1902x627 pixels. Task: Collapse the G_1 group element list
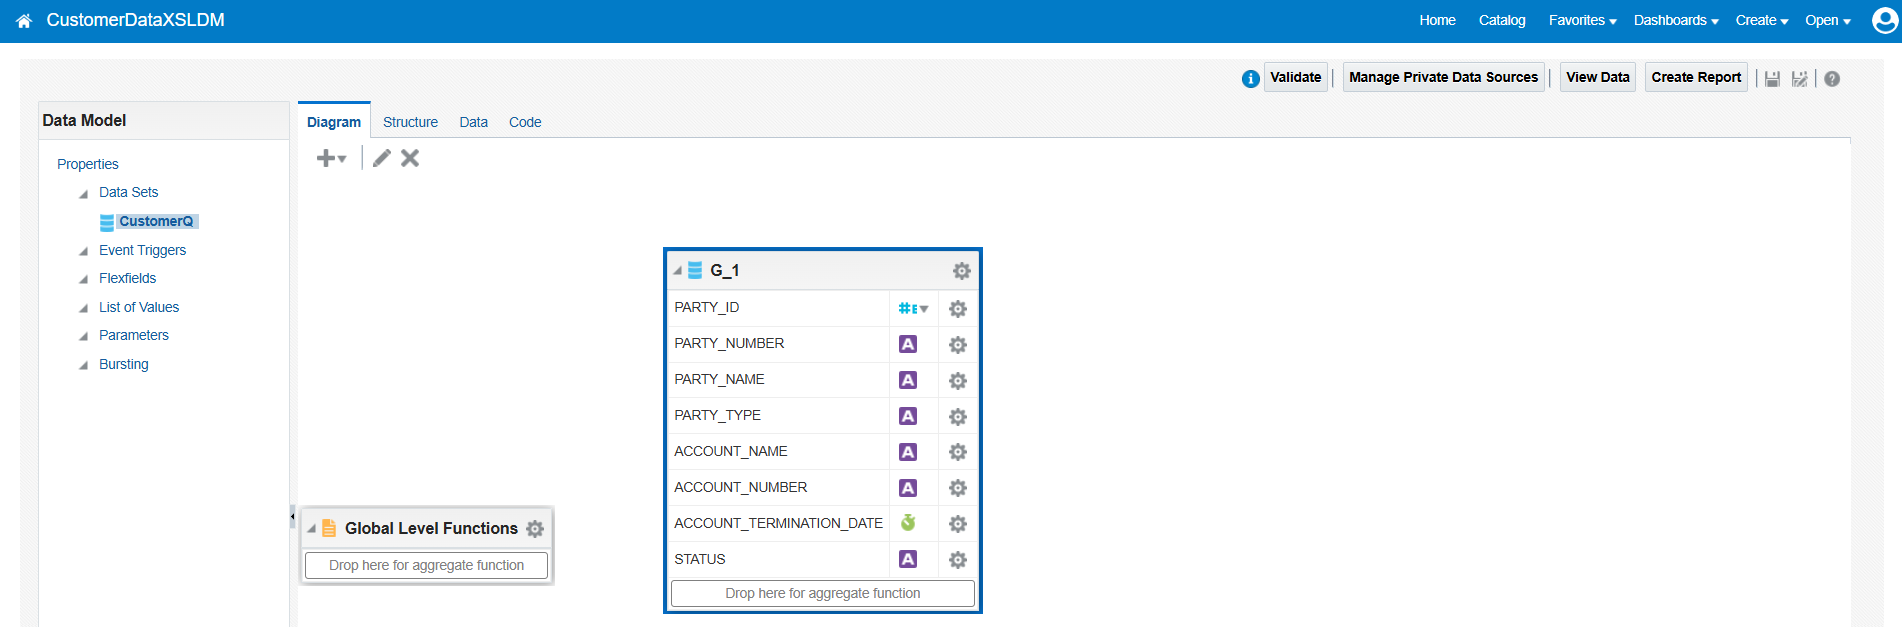(x=678, y=271)
